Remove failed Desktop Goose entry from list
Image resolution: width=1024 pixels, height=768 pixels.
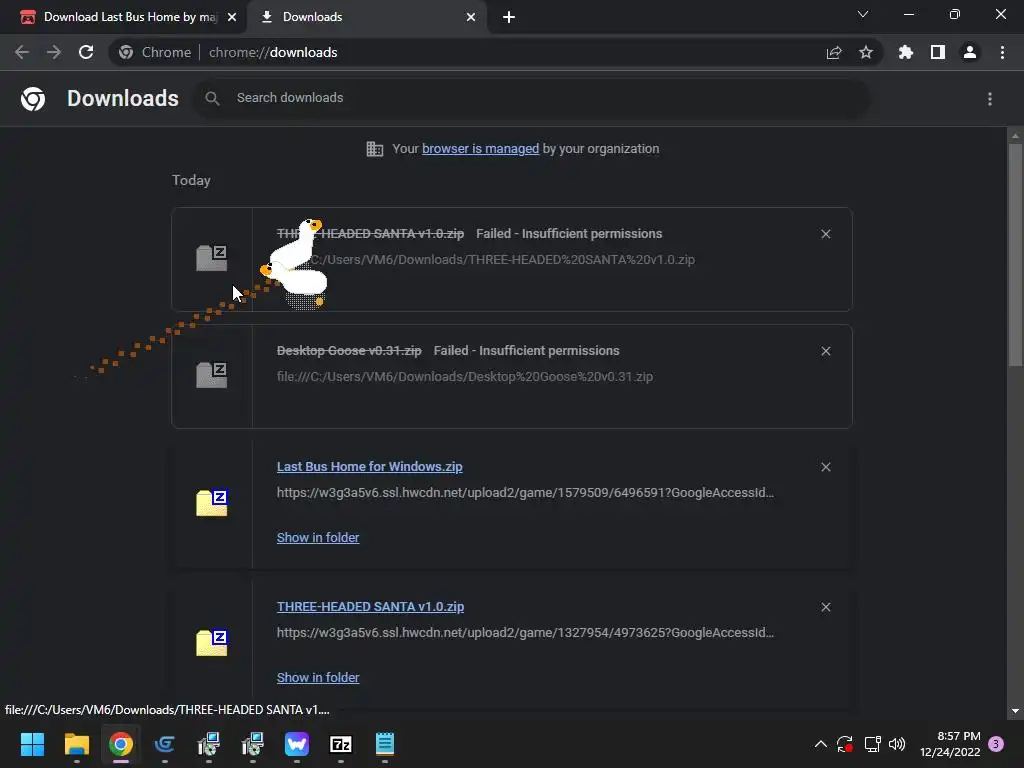(x=825, y=351)
